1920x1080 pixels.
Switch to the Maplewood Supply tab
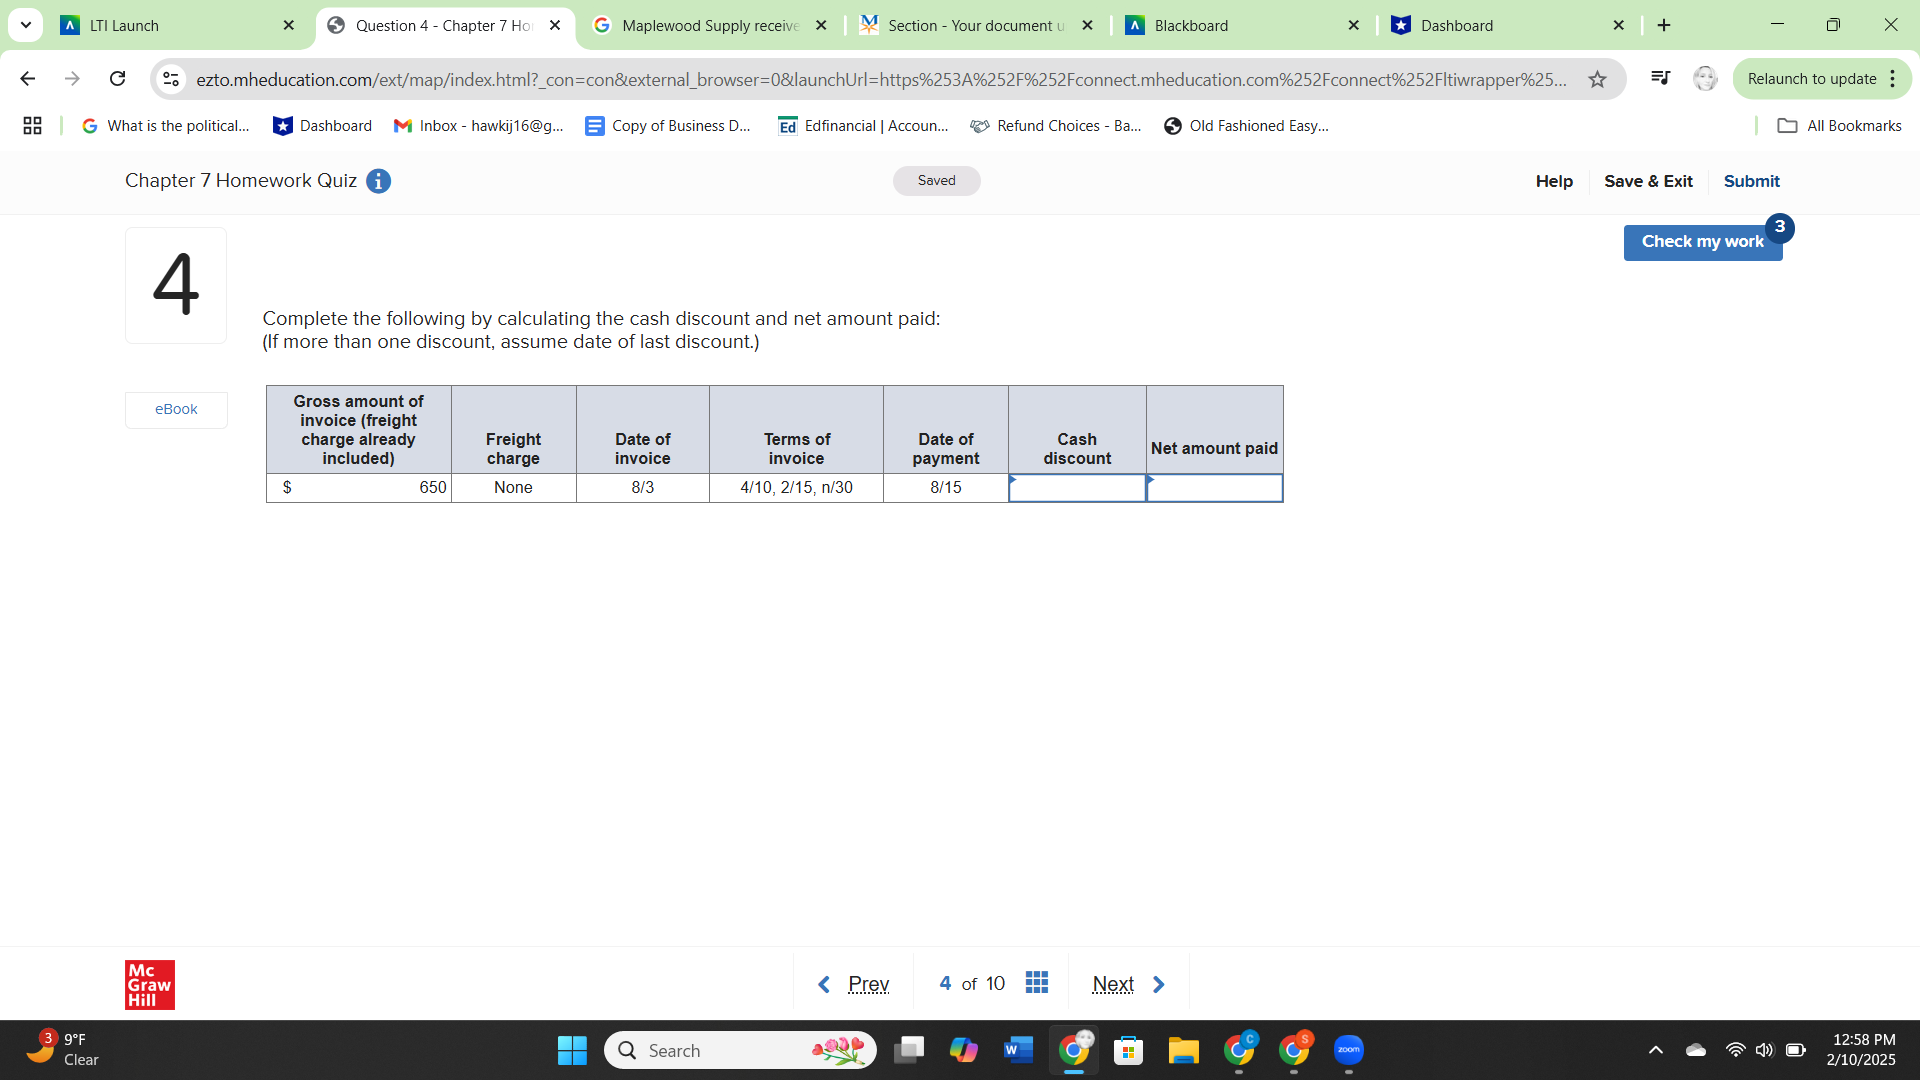click(x=700, y=25)
